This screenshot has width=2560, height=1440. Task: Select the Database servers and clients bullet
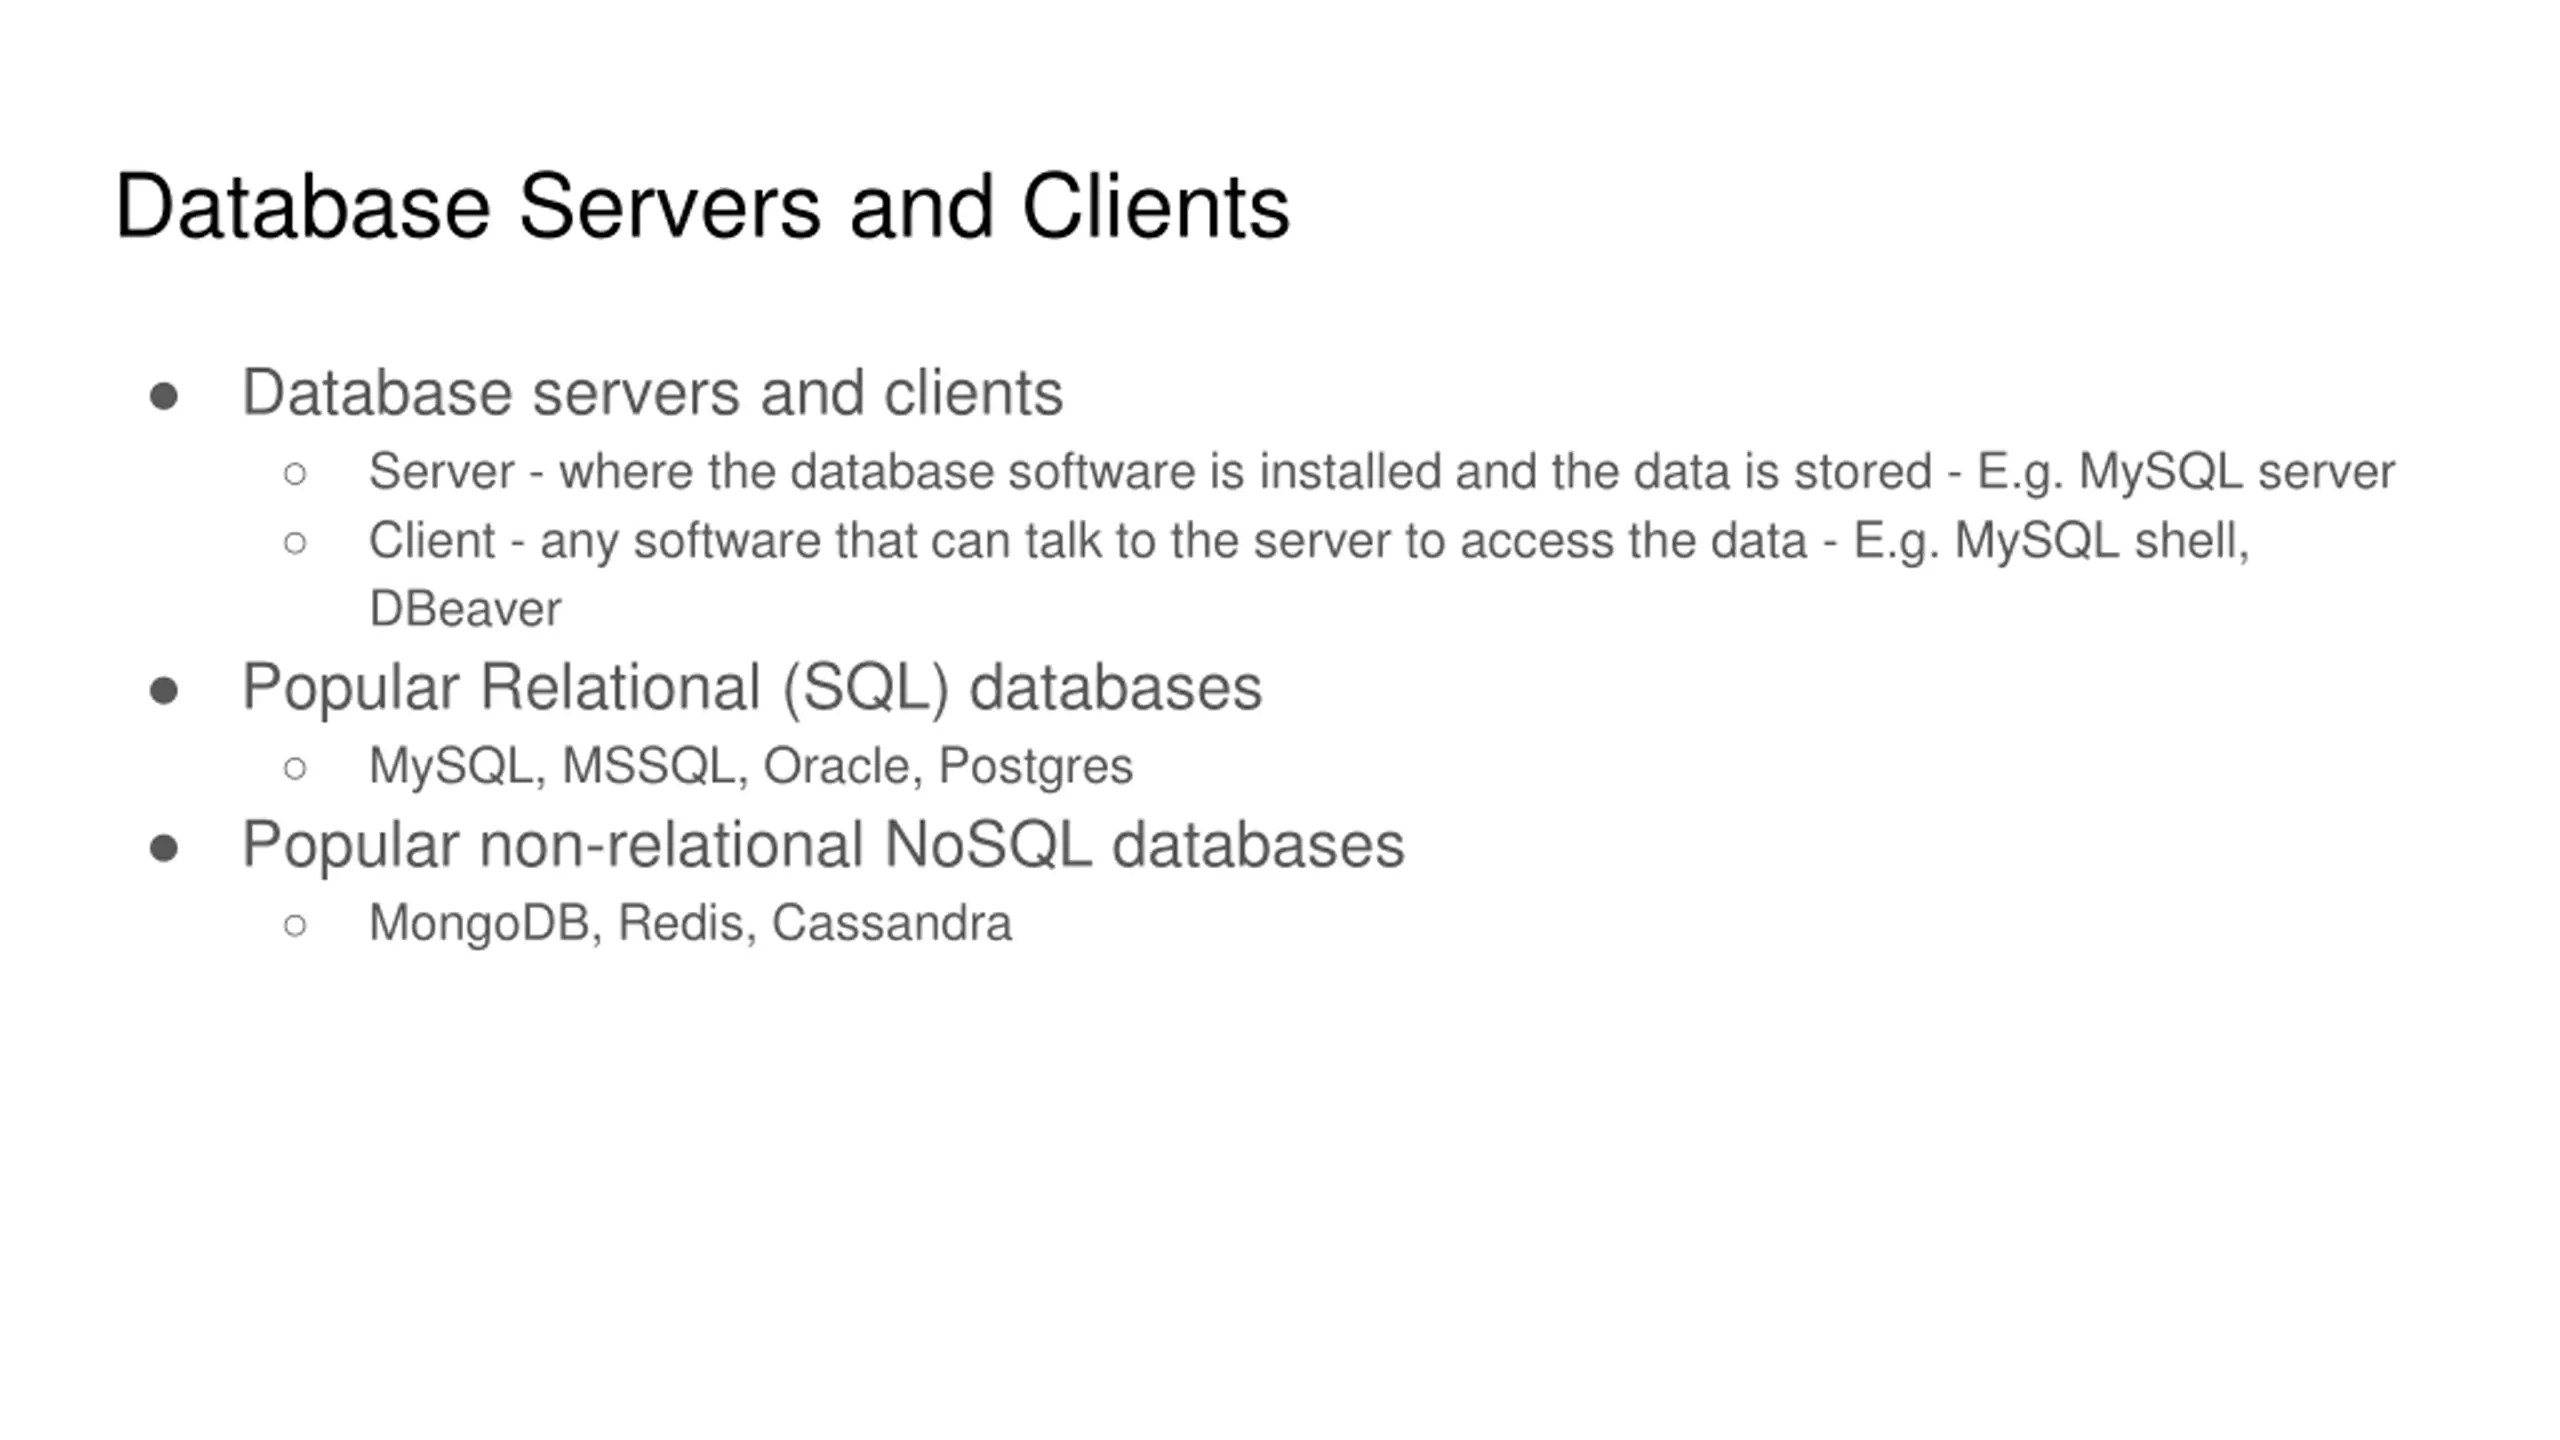pos(653,392)
